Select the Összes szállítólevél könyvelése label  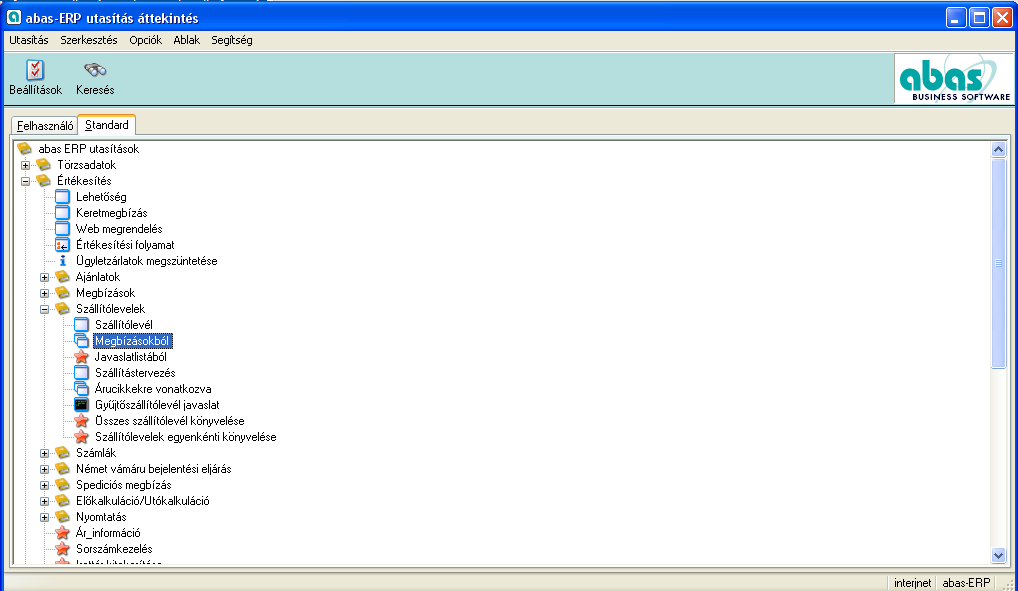(169, 421)
